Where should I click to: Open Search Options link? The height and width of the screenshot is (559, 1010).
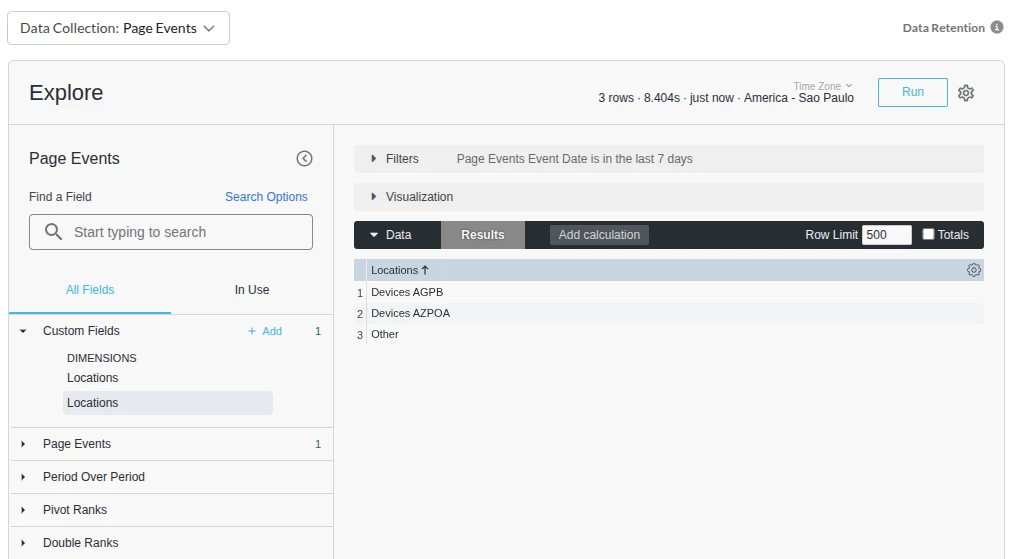tap(266, 196)
